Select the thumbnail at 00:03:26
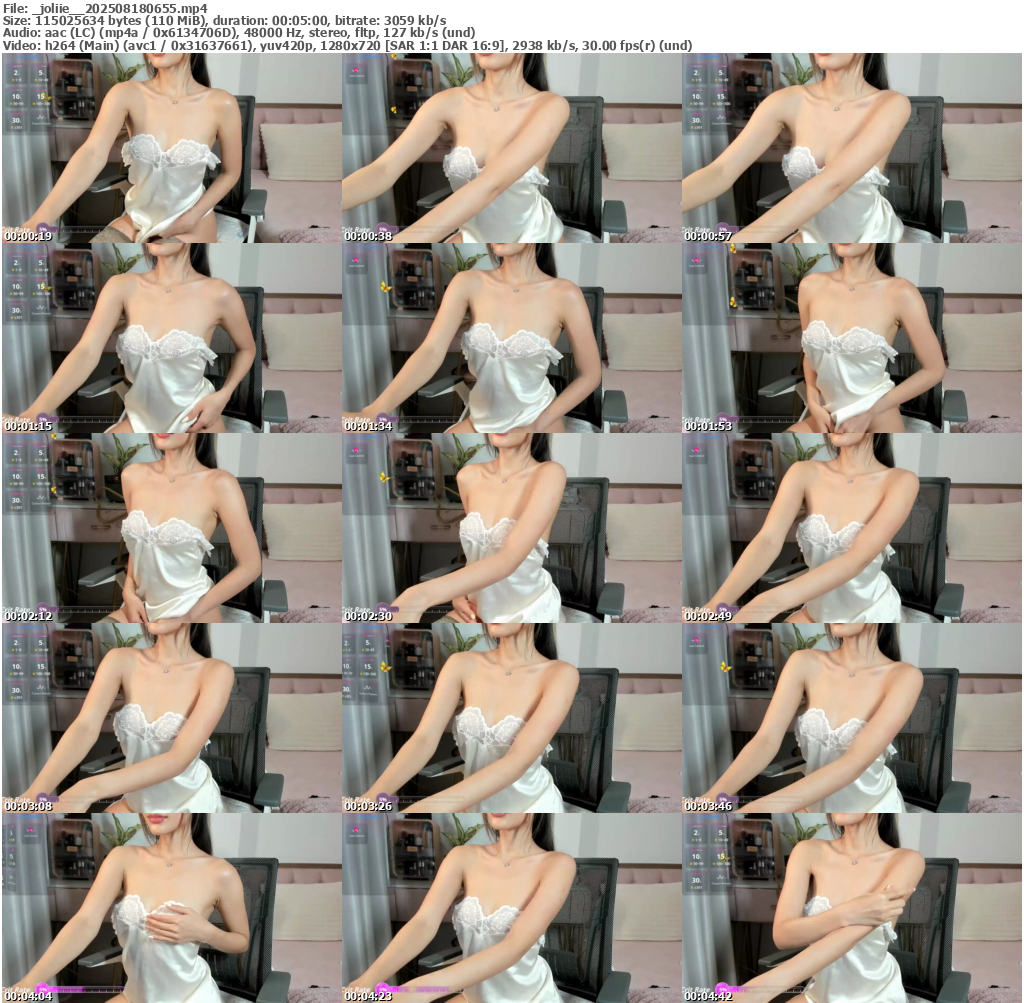This screenshot has width=1024, height=1003. (x=511, y=718)
